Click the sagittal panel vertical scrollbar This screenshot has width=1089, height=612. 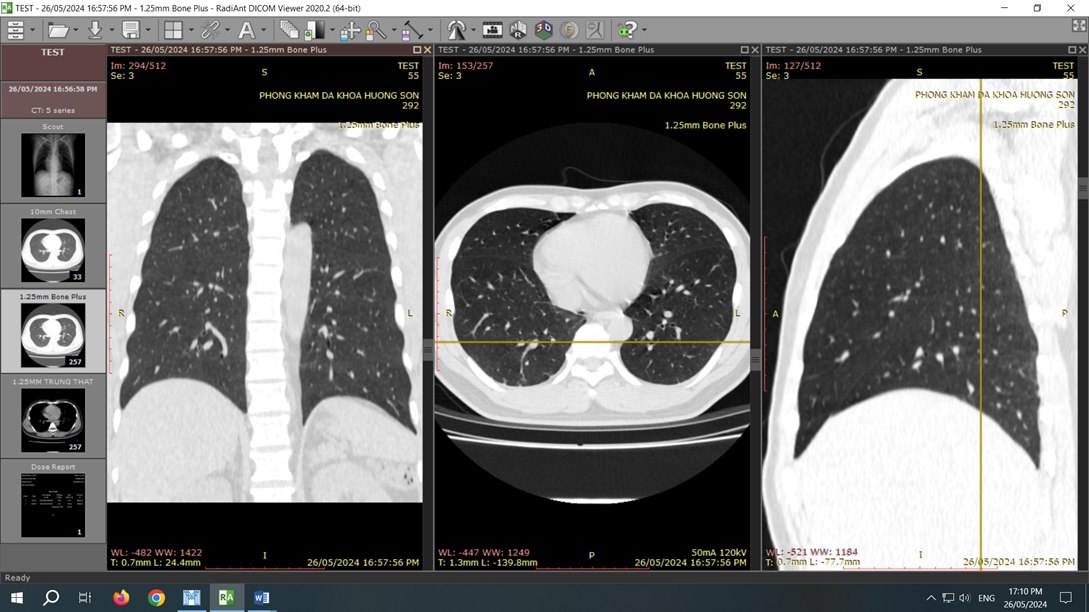coord(1084,300)
